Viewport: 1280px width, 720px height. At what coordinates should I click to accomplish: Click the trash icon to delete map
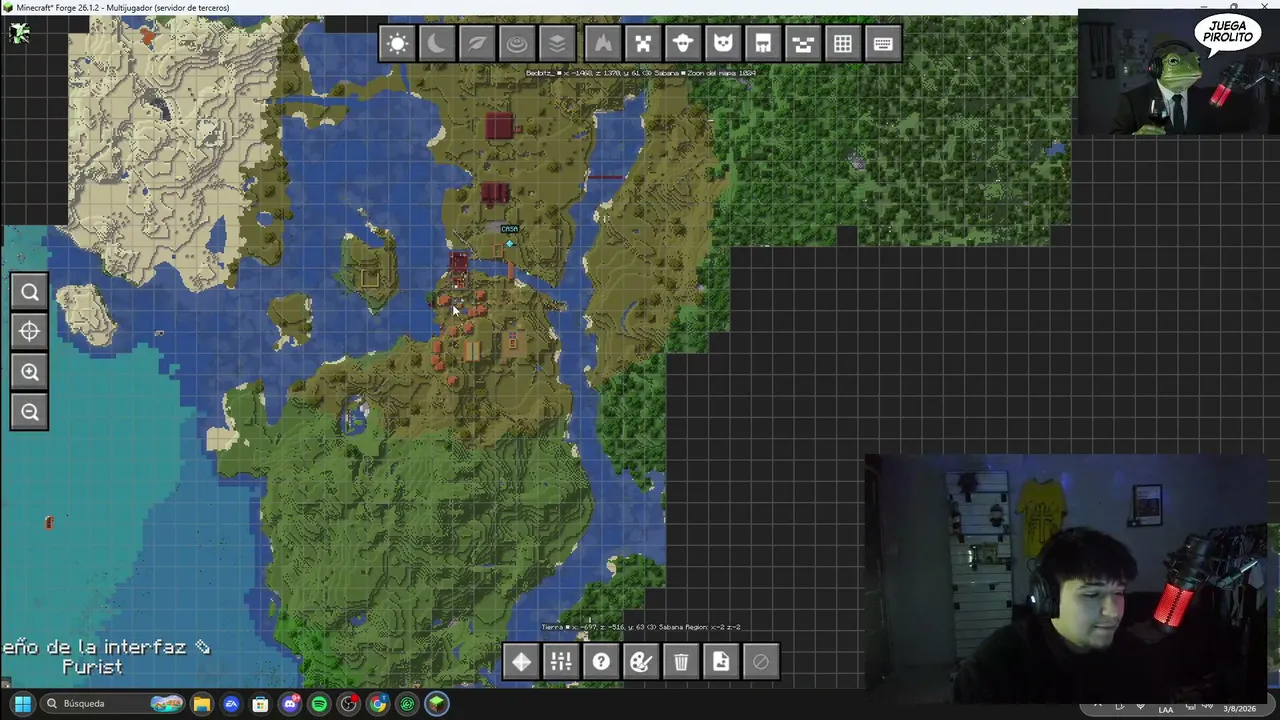[681, 662]
